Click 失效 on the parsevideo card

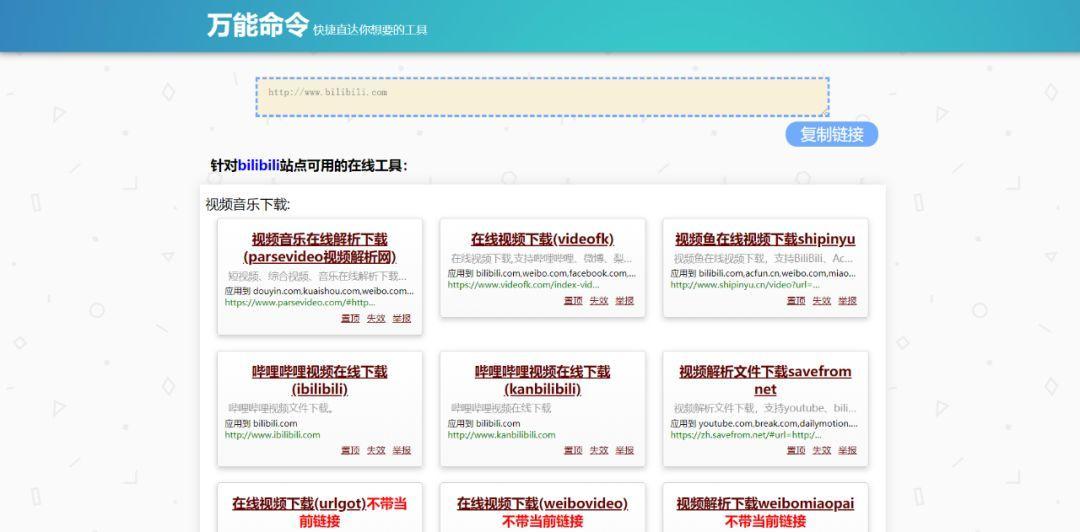376,318
